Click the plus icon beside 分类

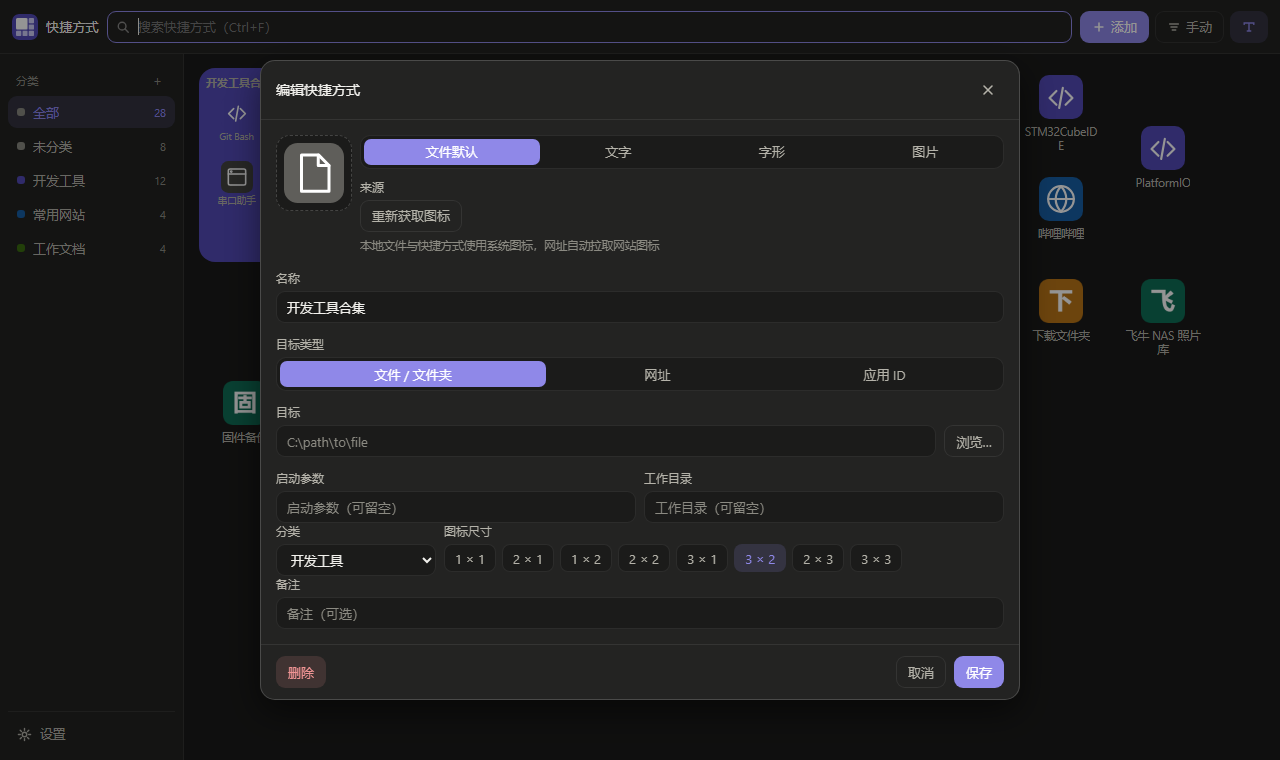click(157, 81)
